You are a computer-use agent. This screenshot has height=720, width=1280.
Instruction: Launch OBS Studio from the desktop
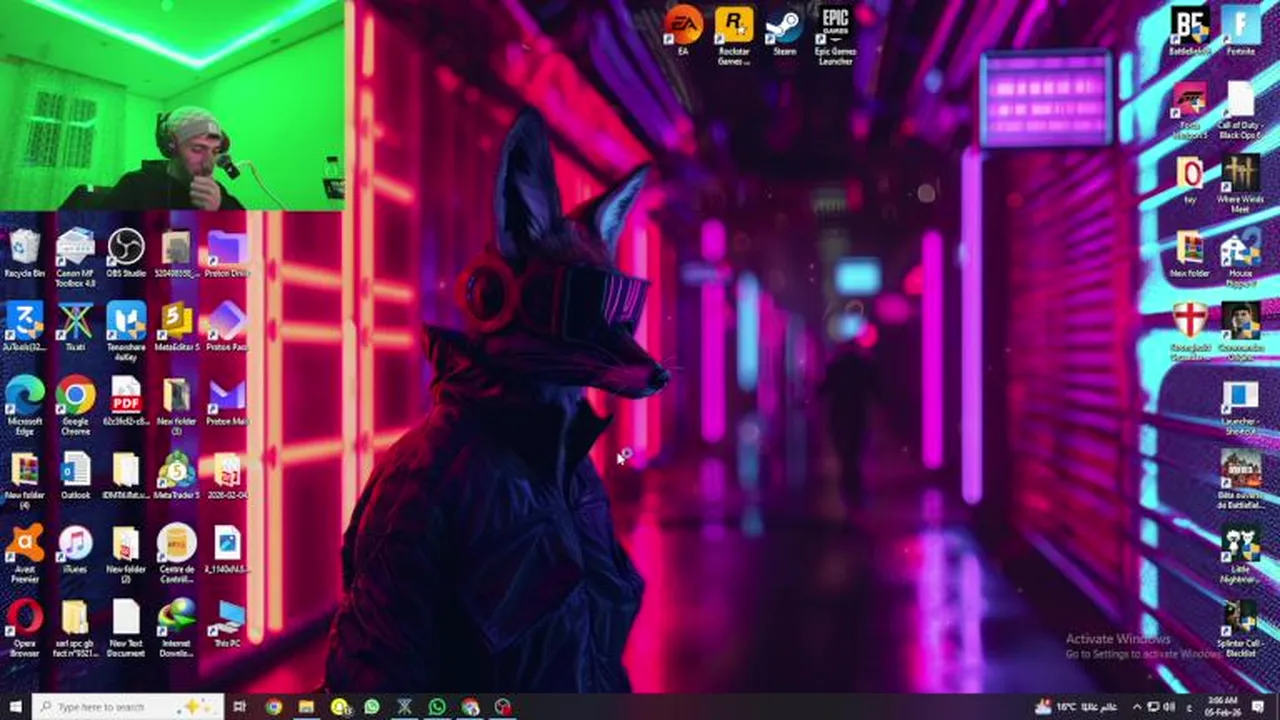pos(126,252)
